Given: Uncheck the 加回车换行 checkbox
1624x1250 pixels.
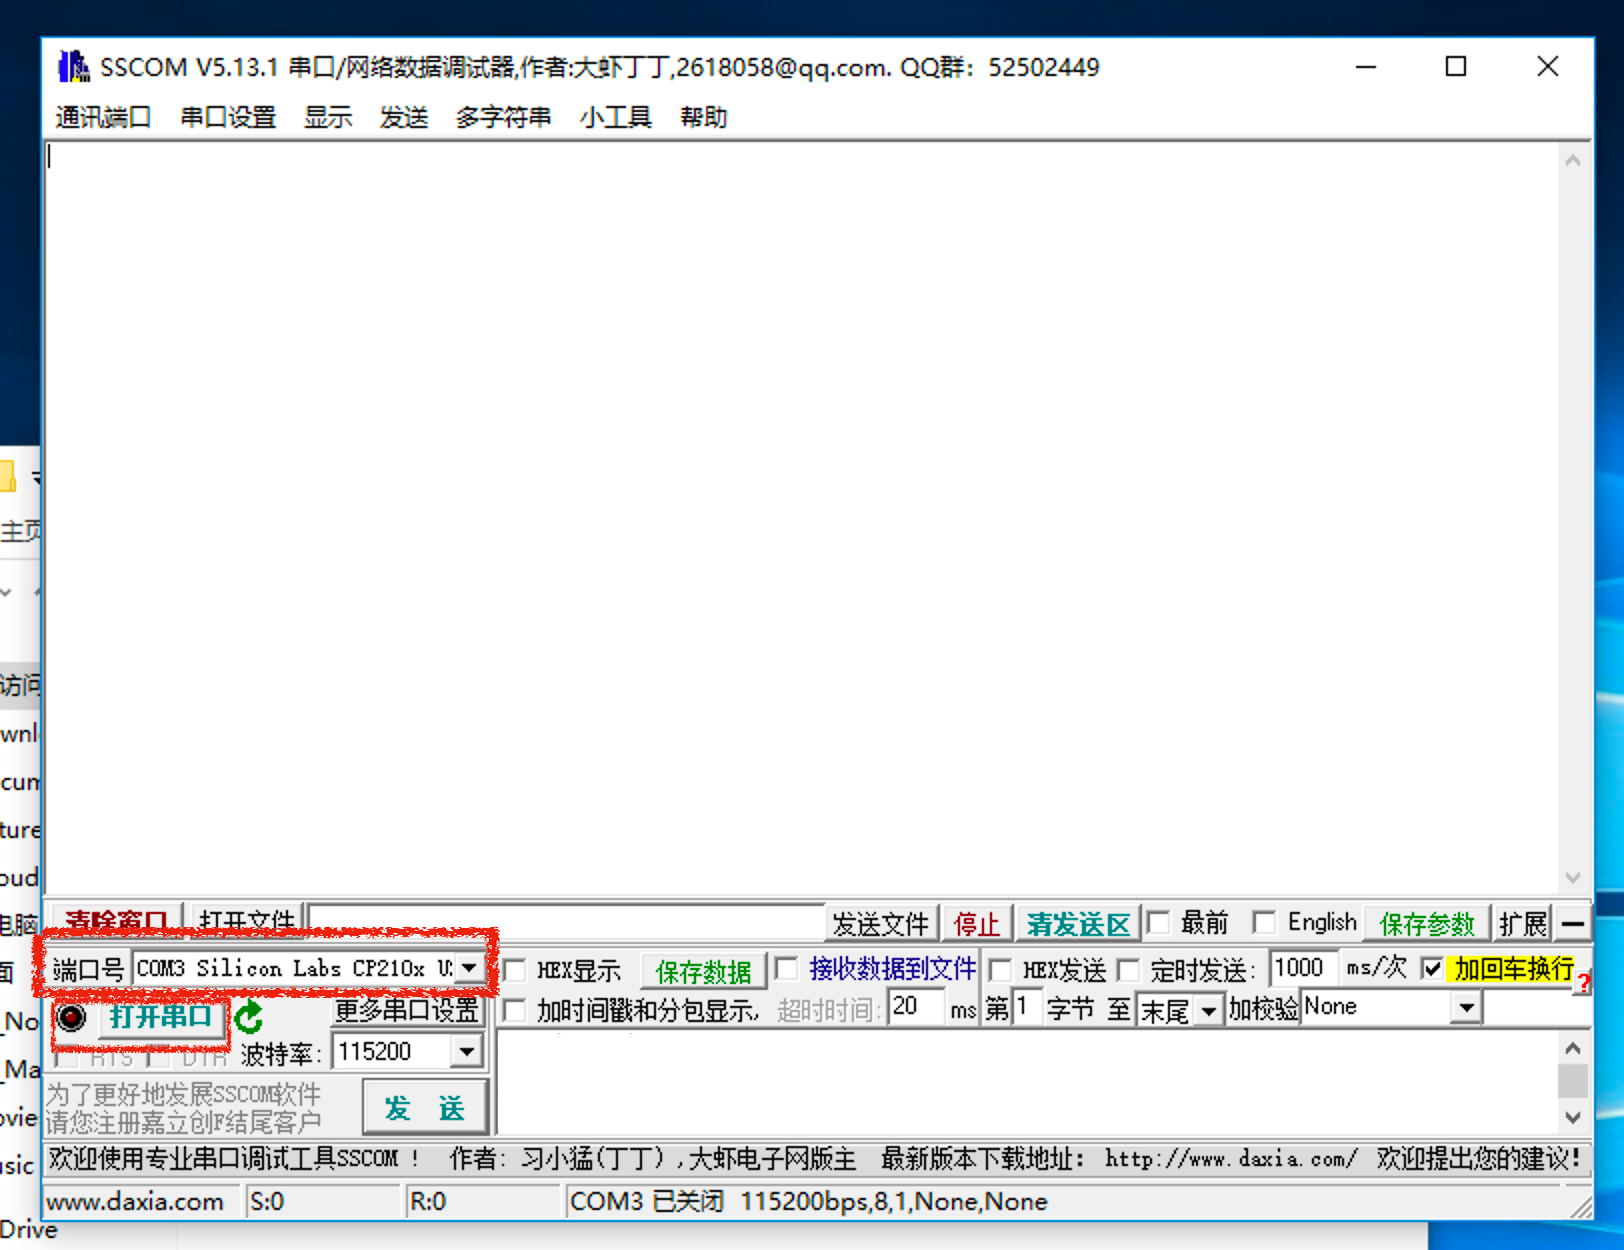Looking at the screenshot, I should click(x=1432, y=968).
